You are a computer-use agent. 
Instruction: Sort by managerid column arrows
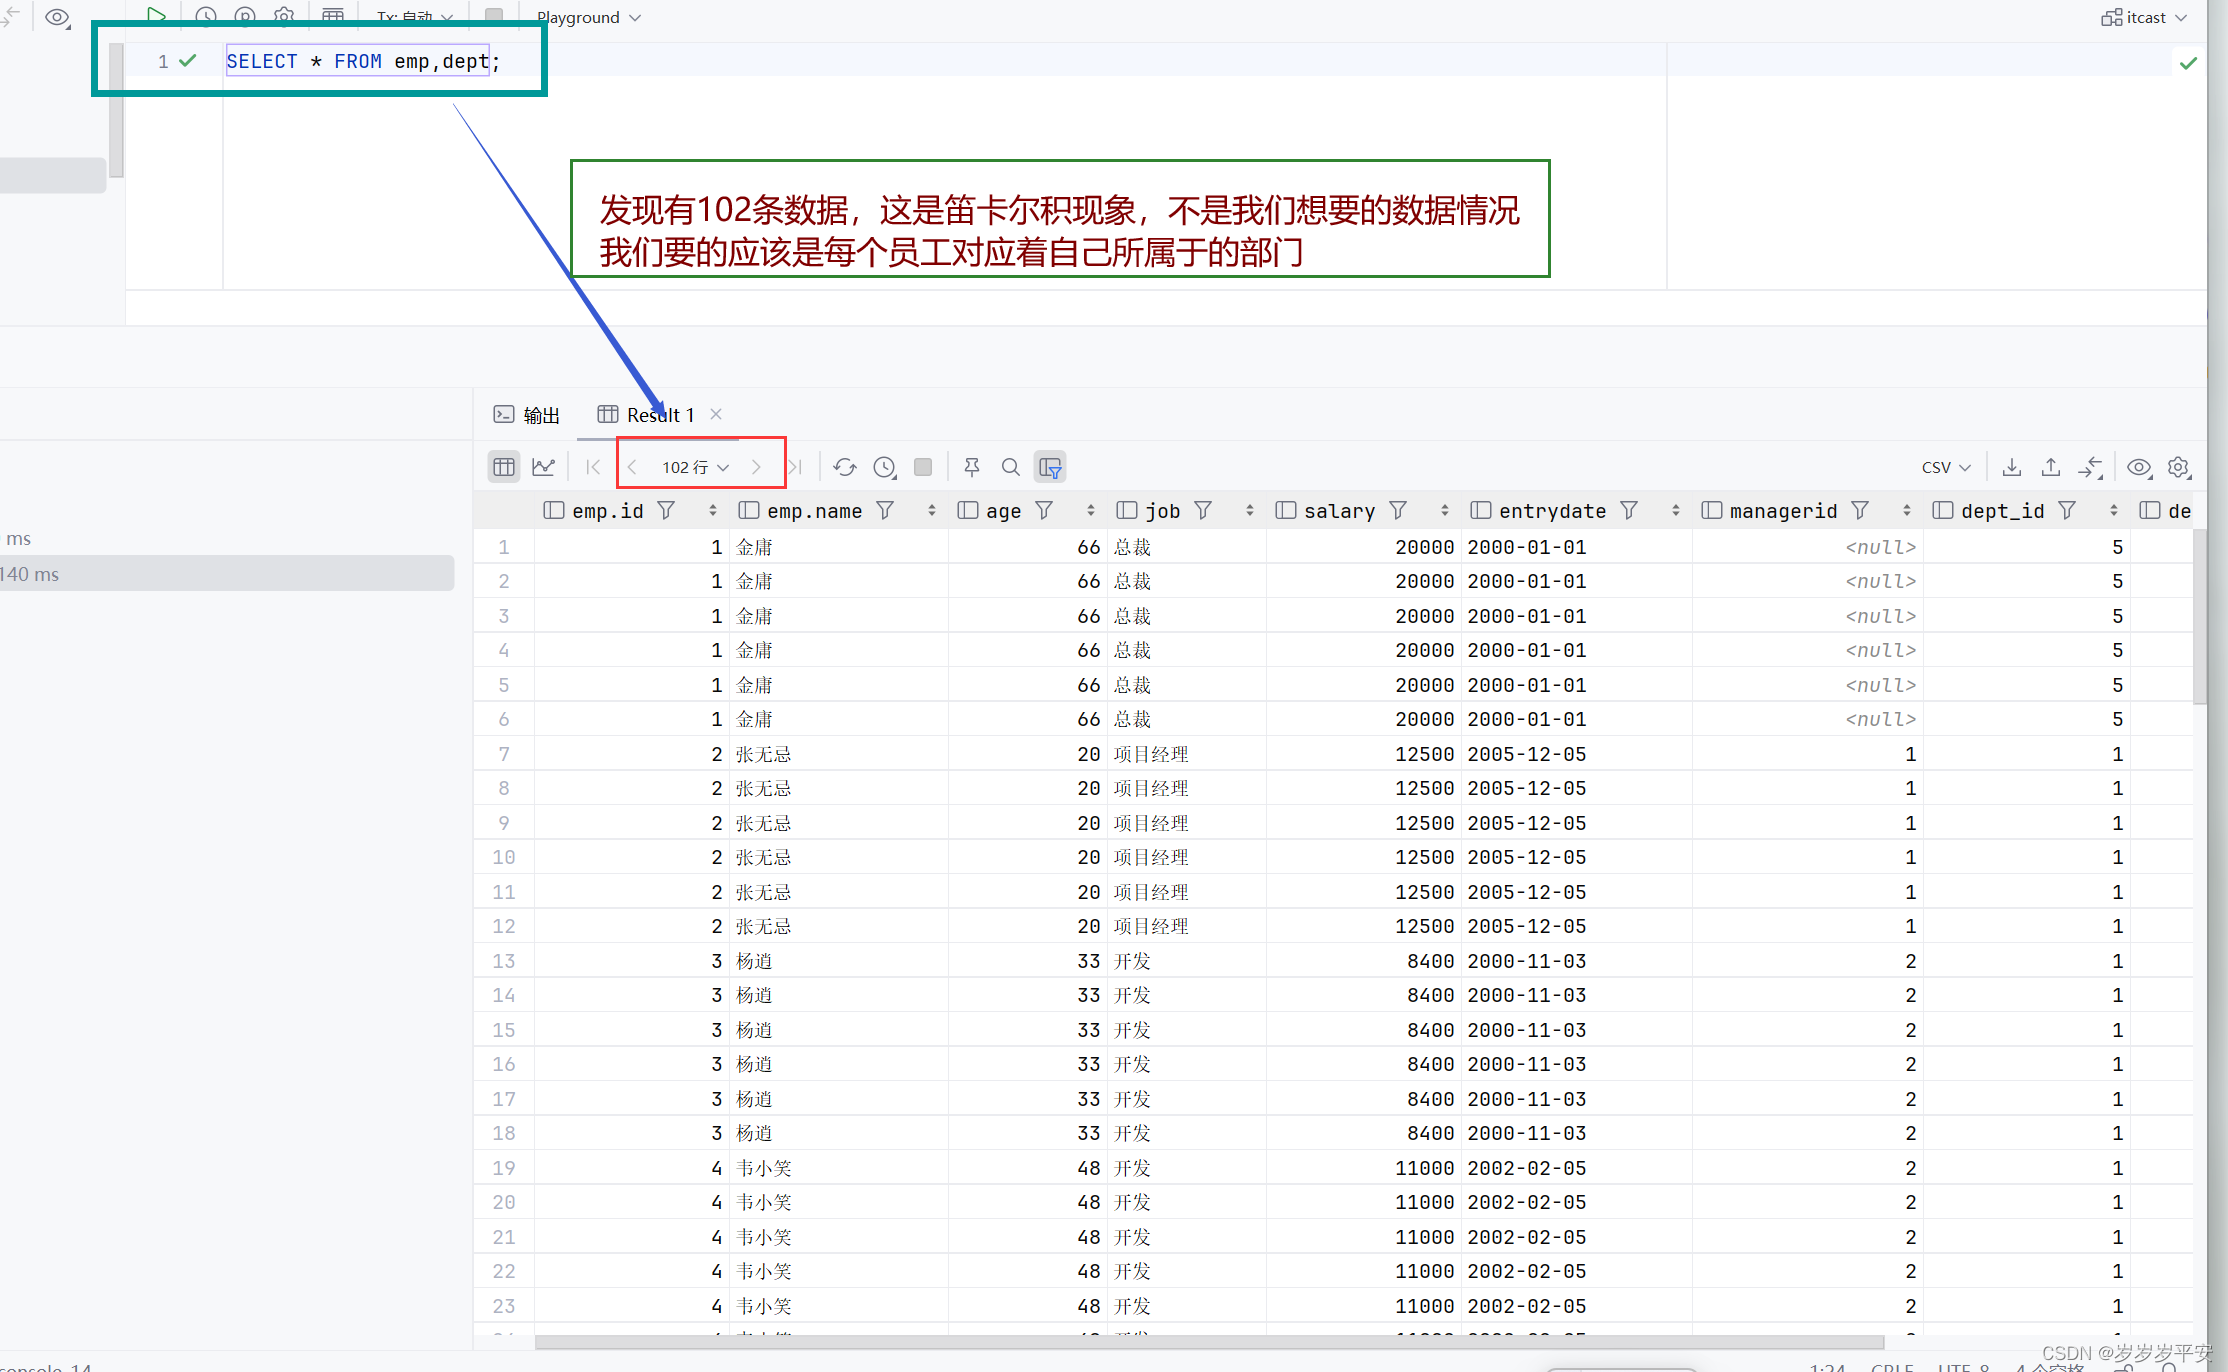pyautogui.click(x=1907, y=511)
